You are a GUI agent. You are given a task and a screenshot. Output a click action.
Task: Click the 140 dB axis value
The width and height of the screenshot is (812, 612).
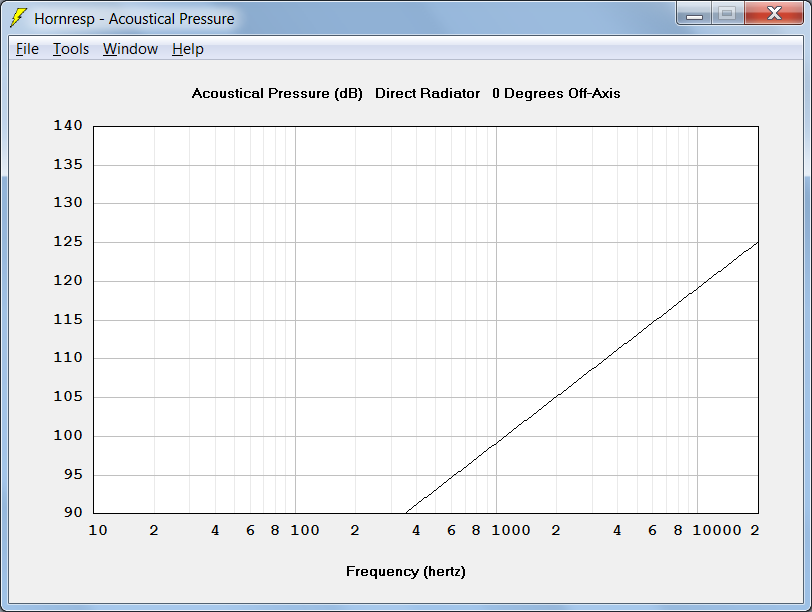68,125
